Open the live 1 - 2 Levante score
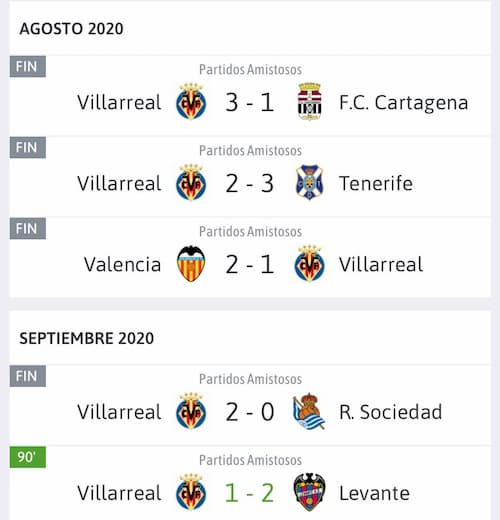Viewport: 500px width, 520px height. point(250,493)
